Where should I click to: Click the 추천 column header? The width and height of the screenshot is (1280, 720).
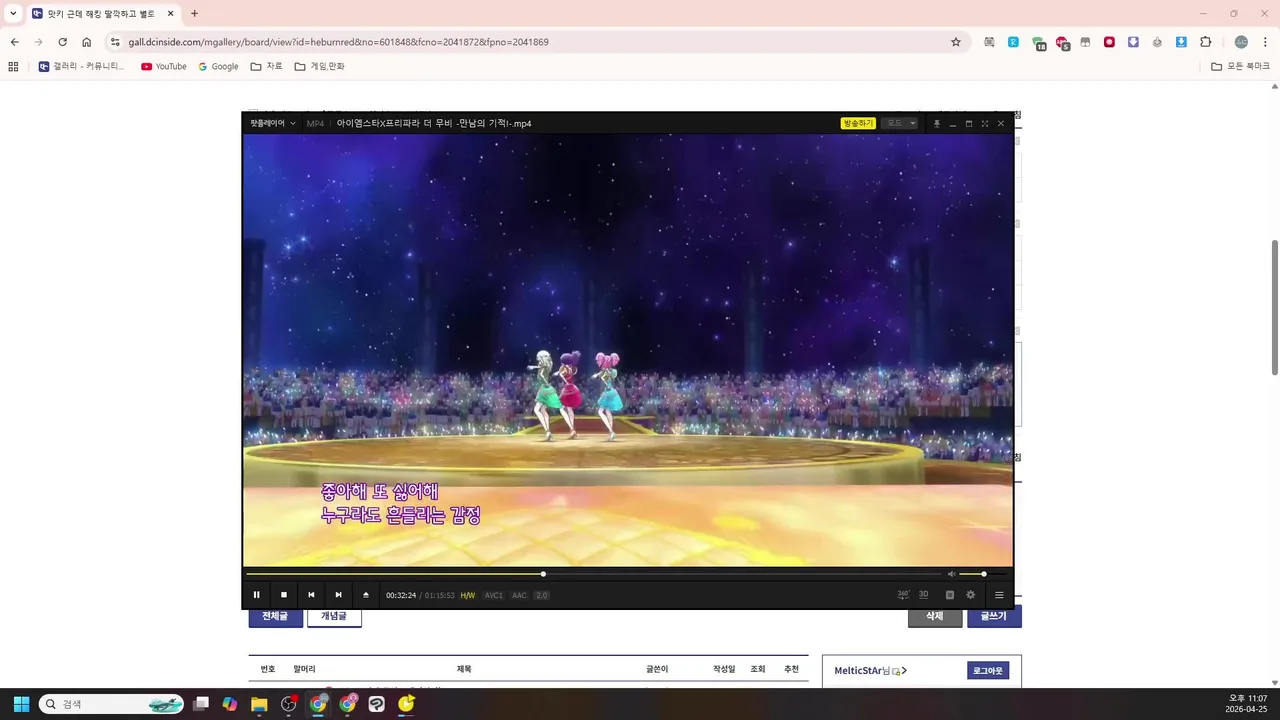pyautogui.click(x=791, y=669)
